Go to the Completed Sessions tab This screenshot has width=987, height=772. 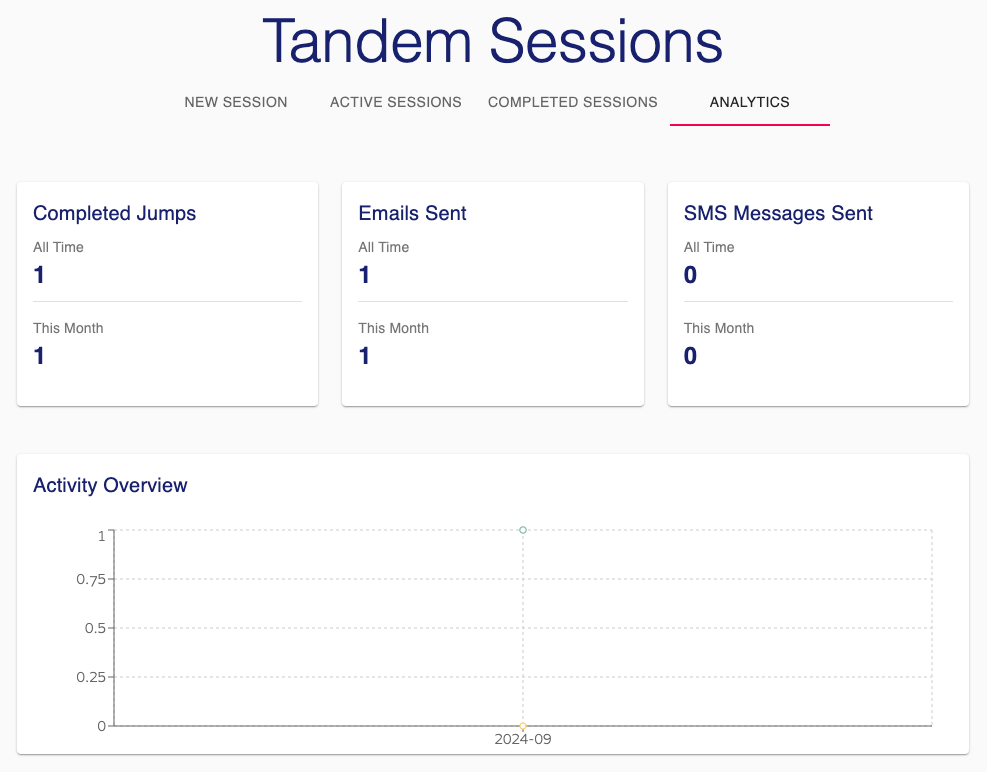(573, 102)
